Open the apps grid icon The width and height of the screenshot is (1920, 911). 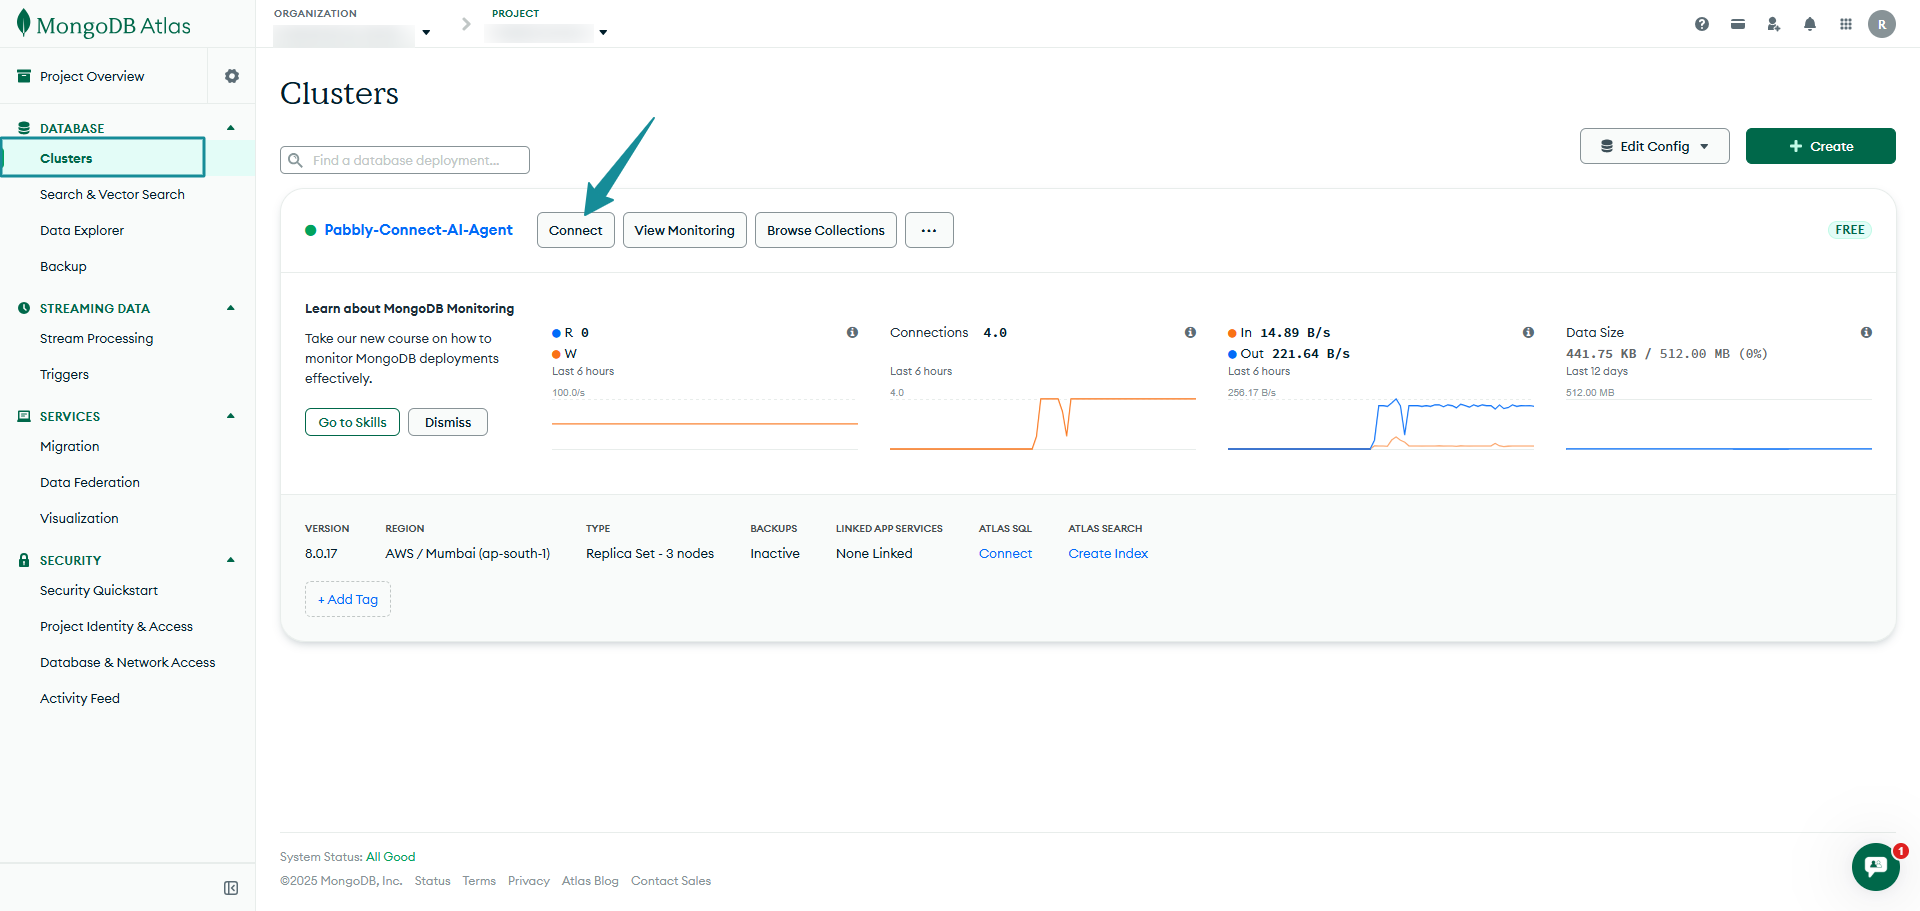tap(1845, 24)
